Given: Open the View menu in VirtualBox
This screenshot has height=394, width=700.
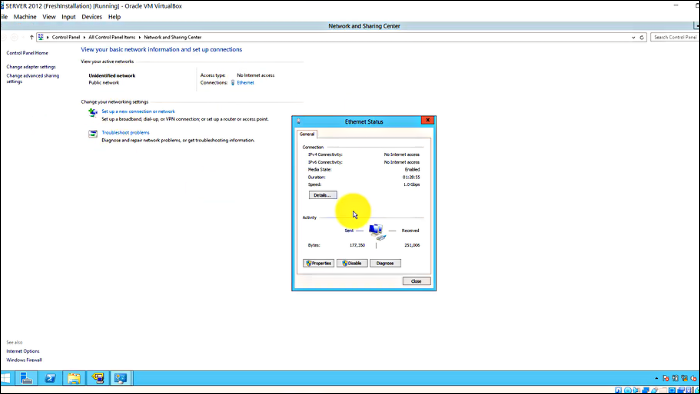Looking at the screenshot, I should [x=49, y=17].
